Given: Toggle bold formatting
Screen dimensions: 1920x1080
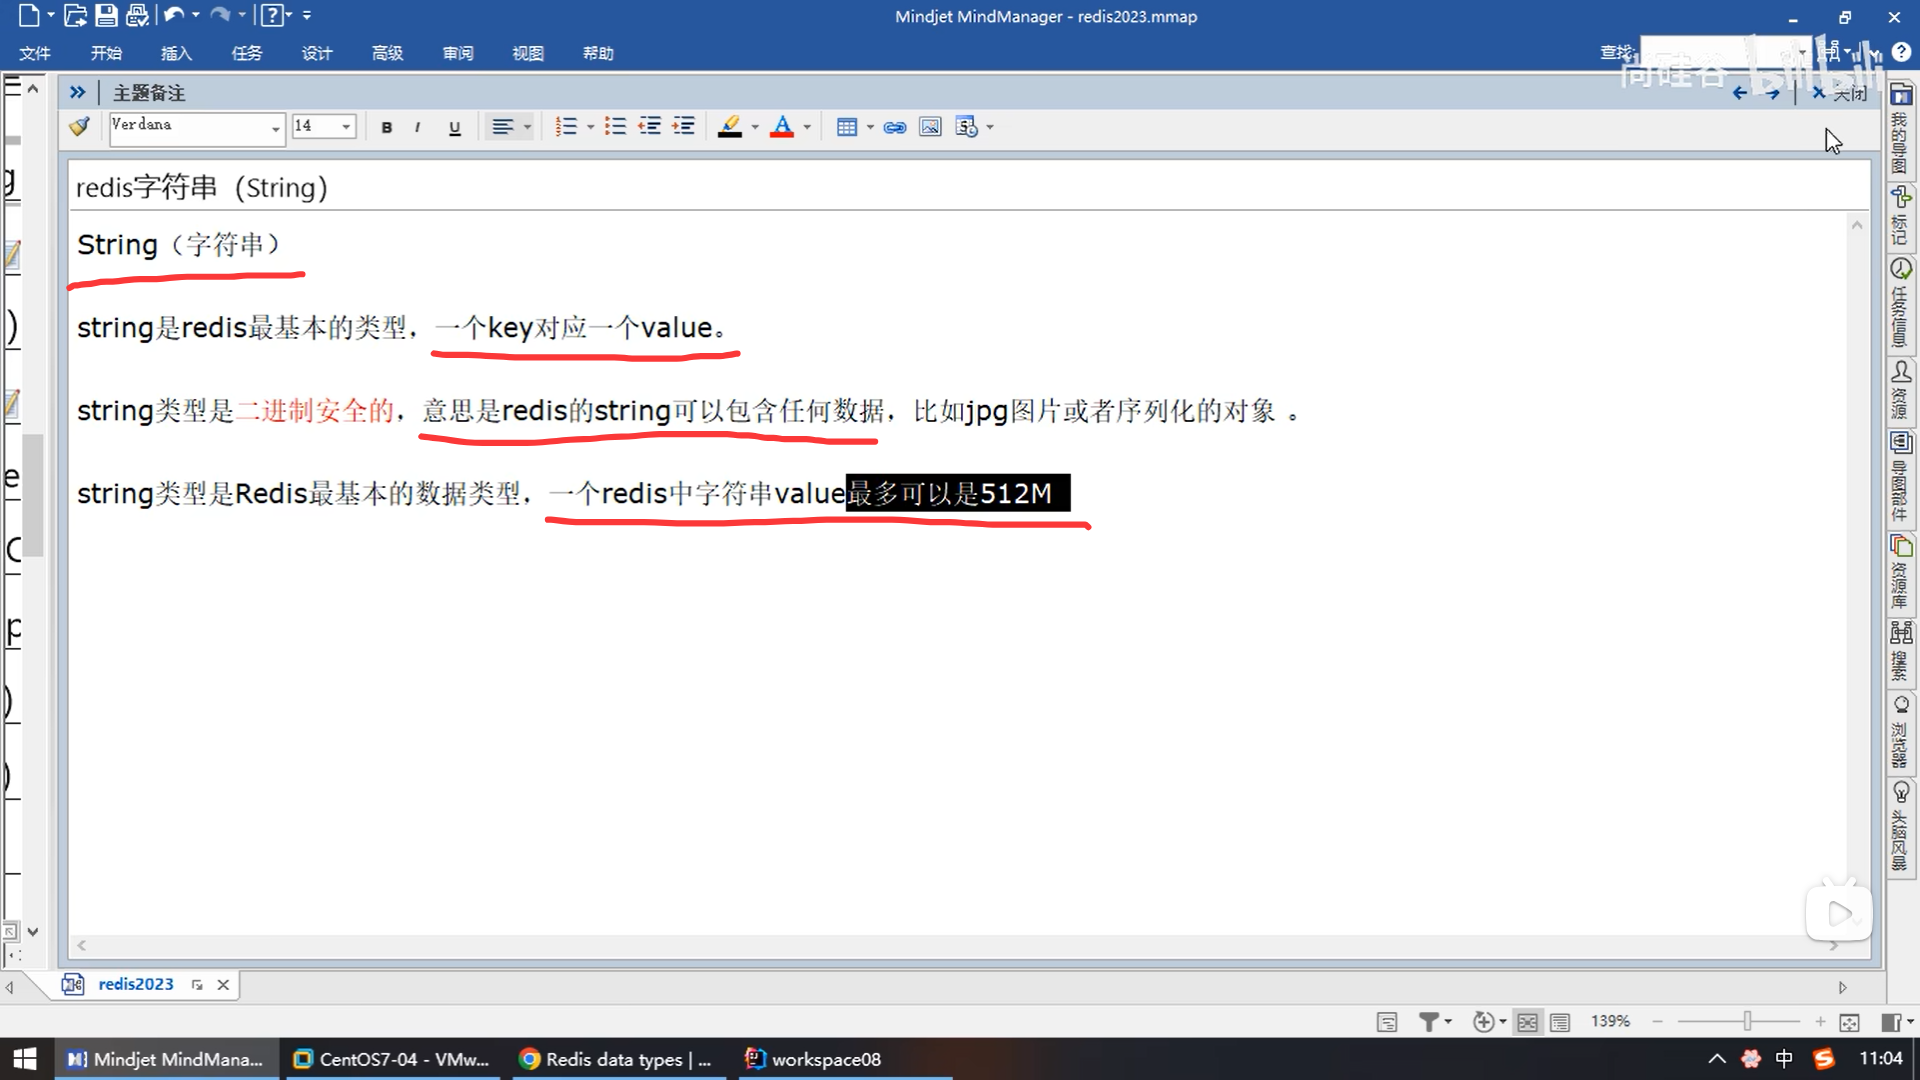Looking at the screenshot, I should (387, 127).
